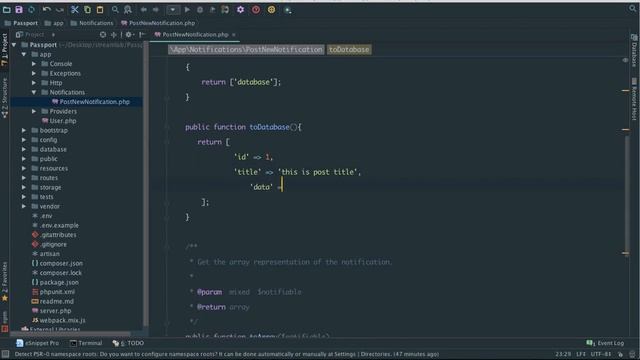The height and width of the screenshot is (360, 640).
Task: Open the TODO tool window
Action: click(x=128, y=343)
